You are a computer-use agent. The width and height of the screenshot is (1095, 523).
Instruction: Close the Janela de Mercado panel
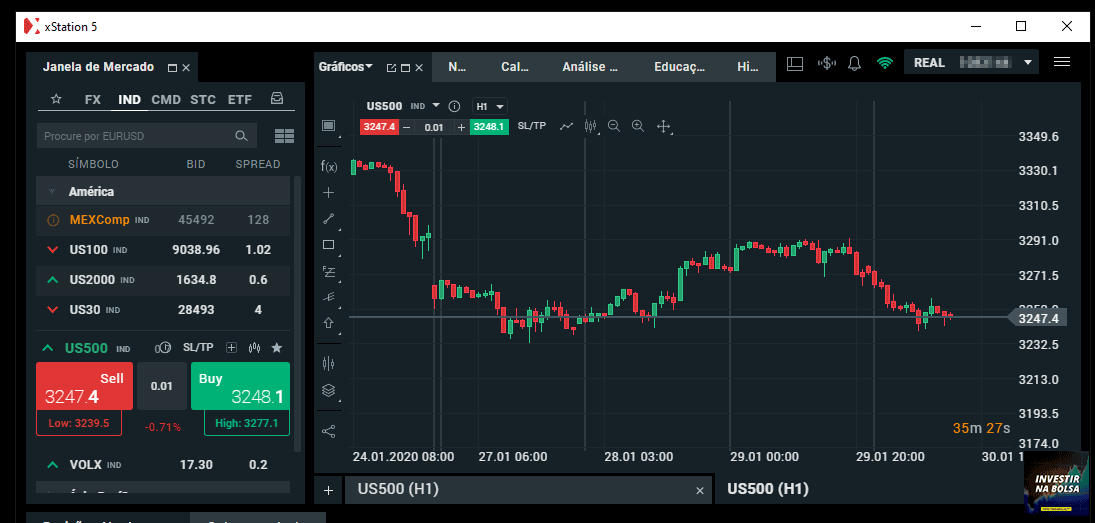pyautogui.click(x=186, y=68)
